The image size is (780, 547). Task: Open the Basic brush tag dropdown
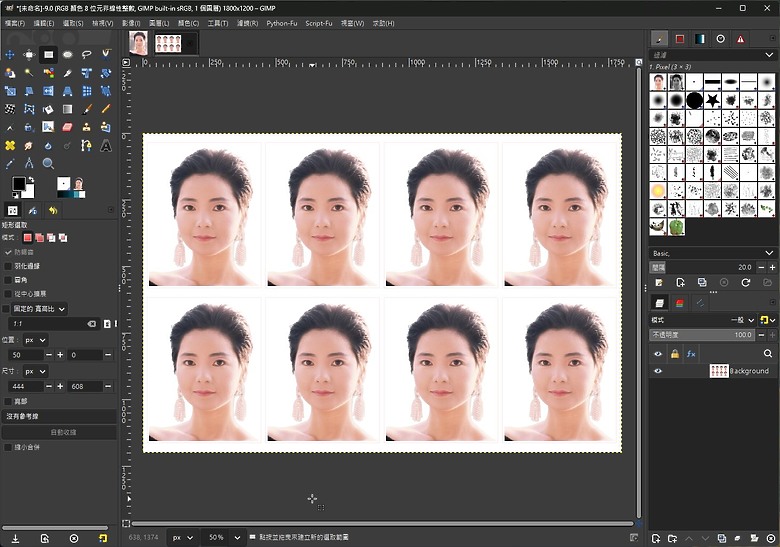(x=712, y=253)
